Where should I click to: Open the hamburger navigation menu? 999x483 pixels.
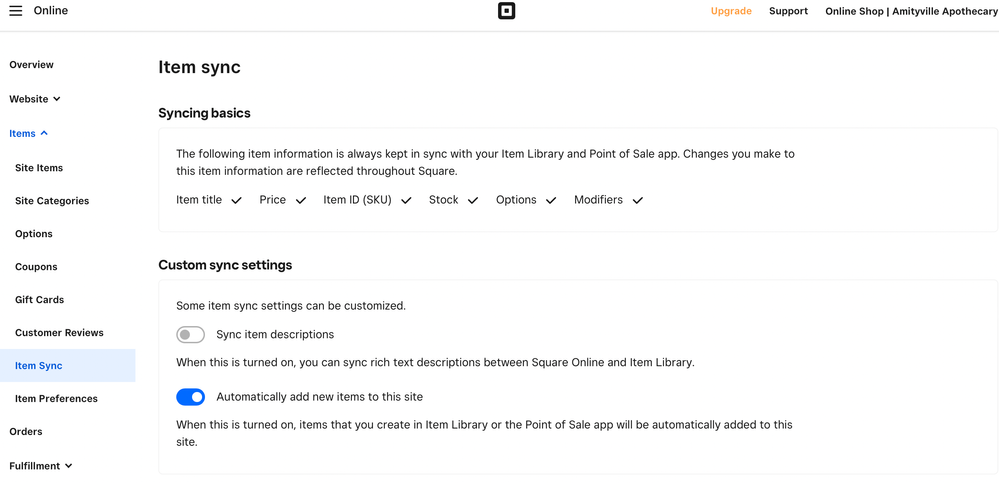(16, 11)
